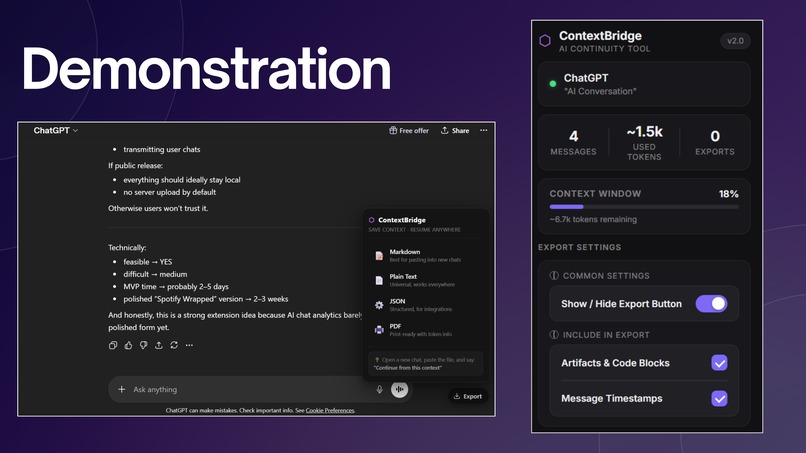
Task: Click the 0 Exports stat
Action: (715, 142)
